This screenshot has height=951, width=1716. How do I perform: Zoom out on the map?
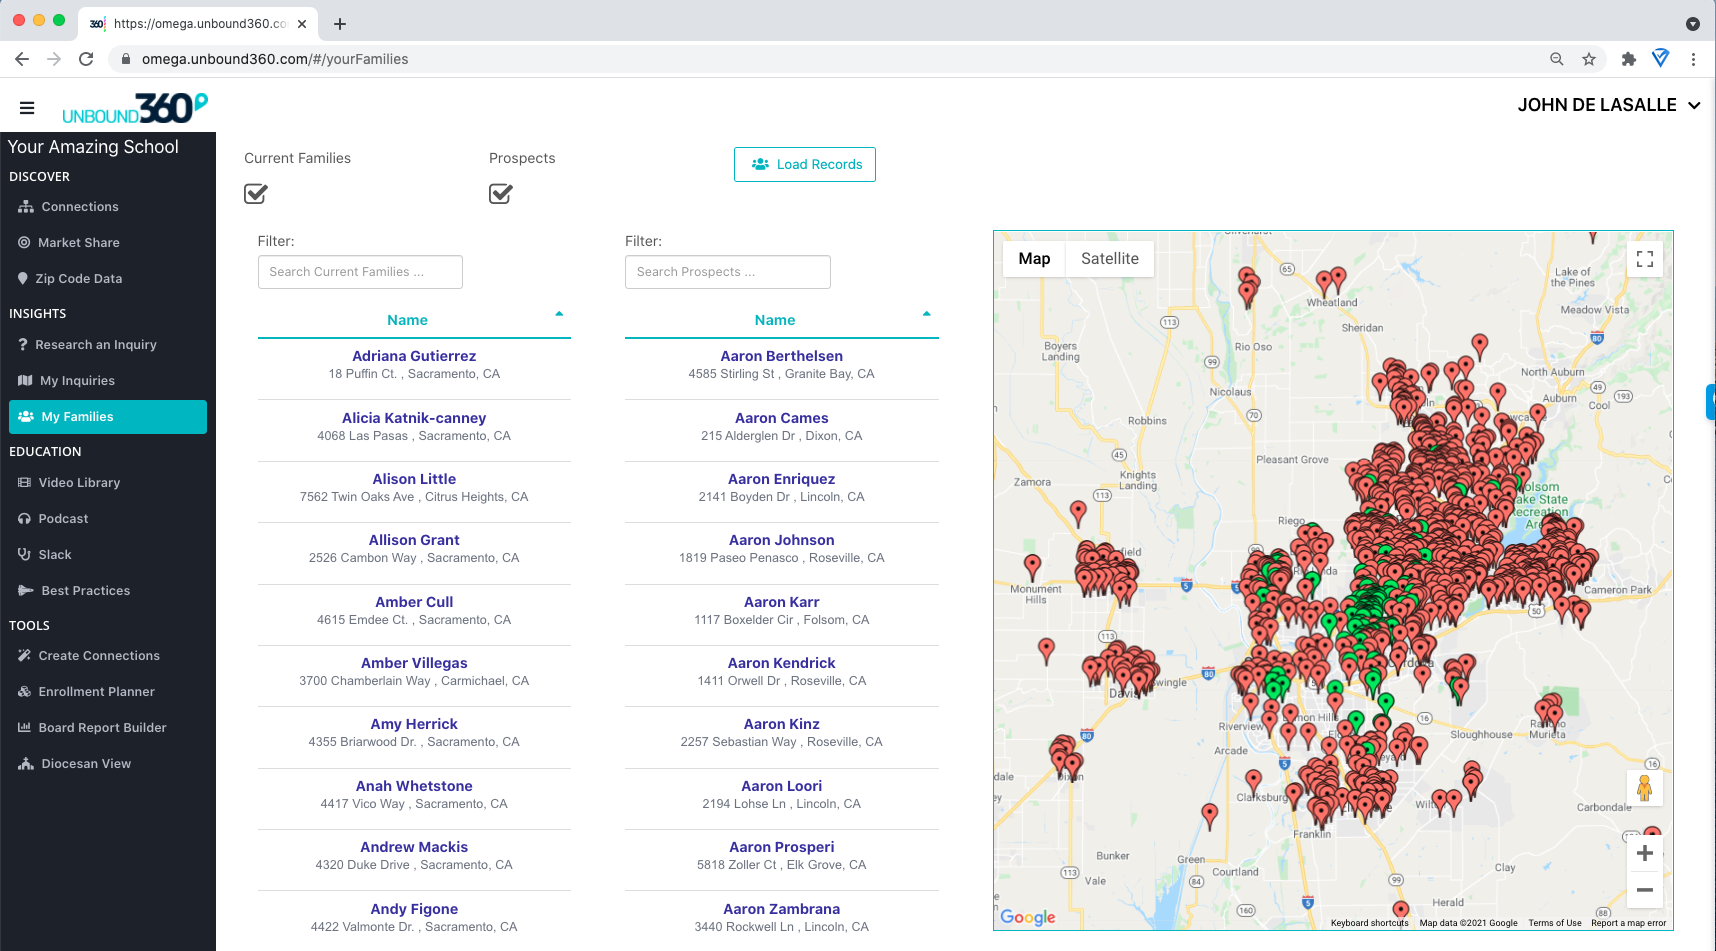[x=1645, y=890]
